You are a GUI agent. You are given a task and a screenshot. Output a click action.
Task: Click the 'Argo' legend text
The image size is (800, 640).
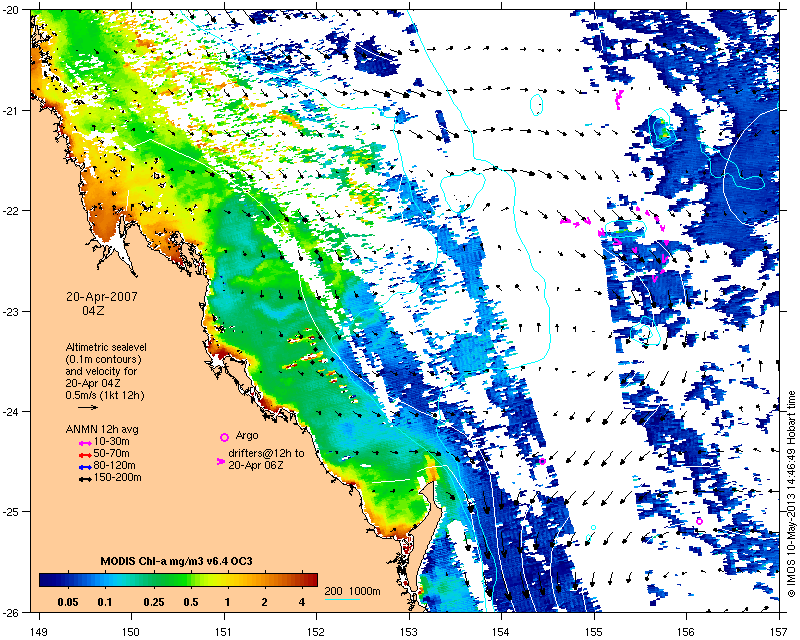pos(247,436)
